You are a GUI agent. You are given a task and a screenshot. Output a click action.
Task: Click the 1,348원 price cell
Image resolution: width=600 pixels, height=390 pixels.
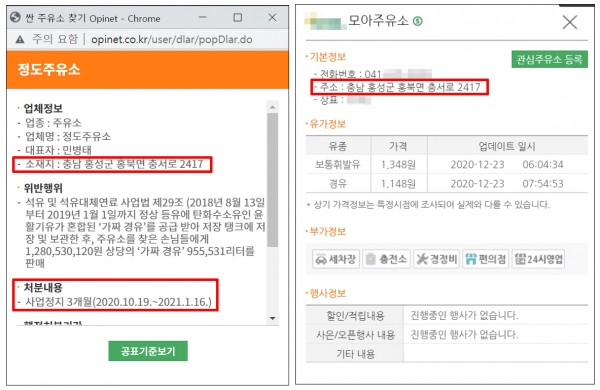click(x=398, y=165)
